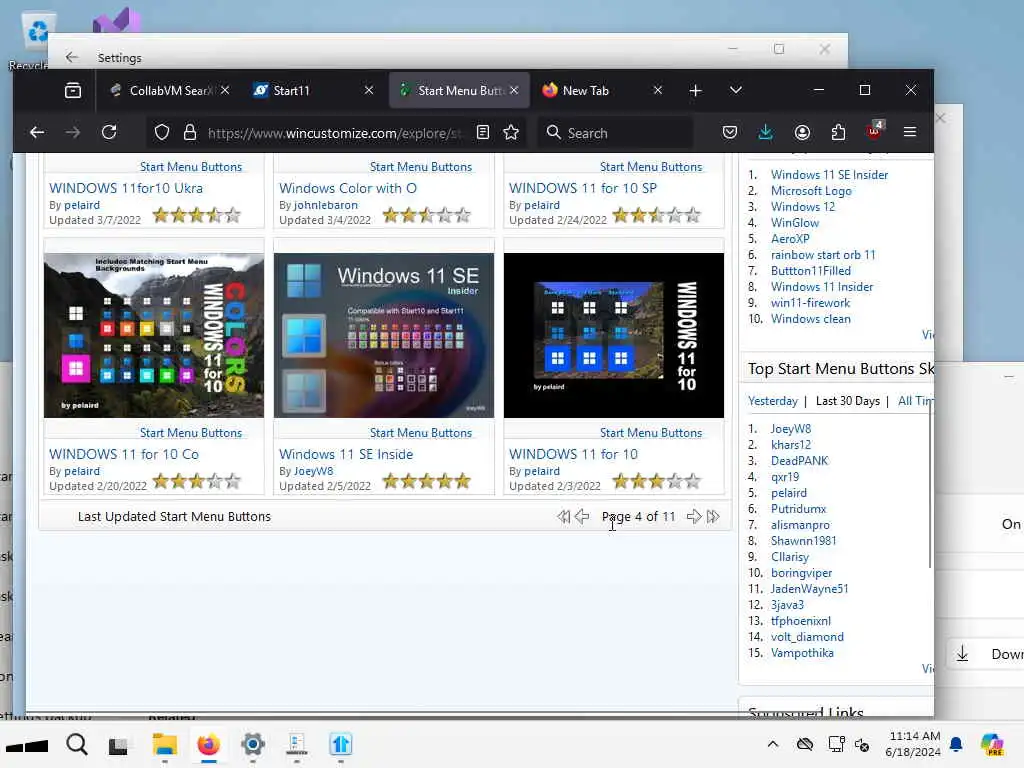Open rainbow start orb 11 link

click(823, 255)
